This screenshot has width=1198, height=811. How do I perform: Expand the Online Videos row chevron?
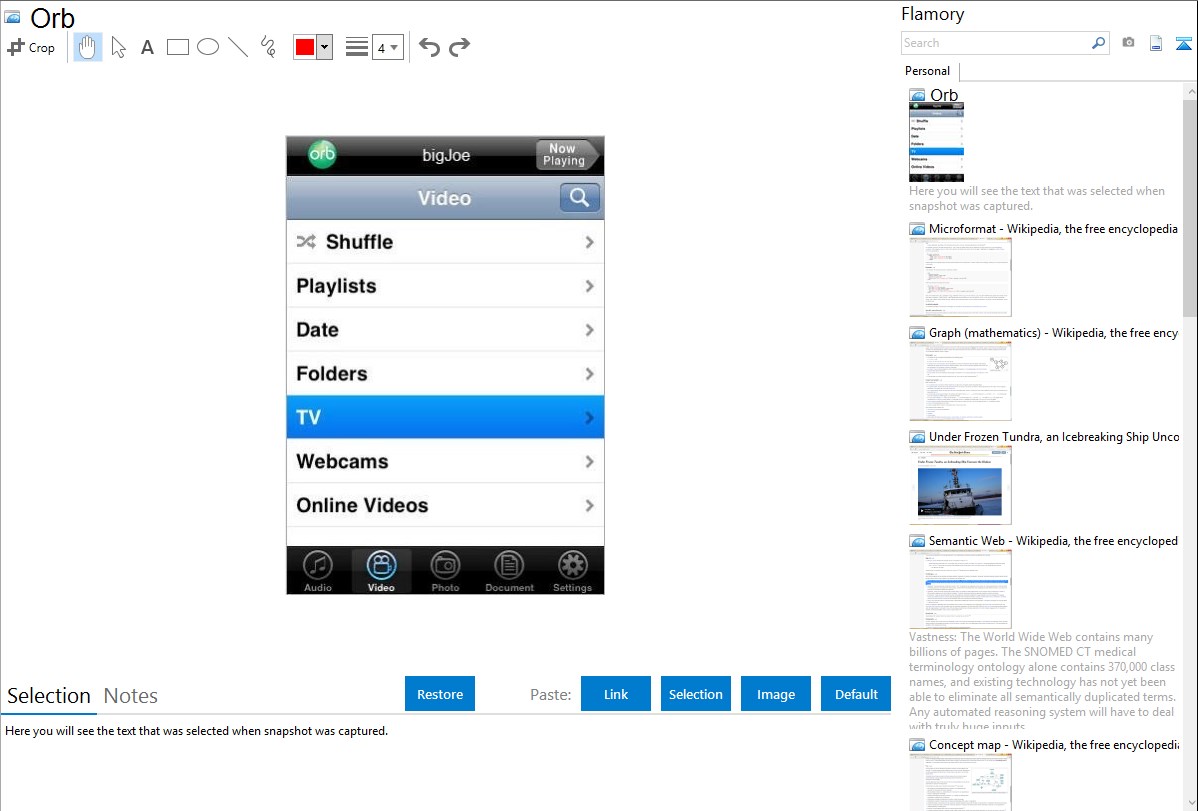(589, 505)
